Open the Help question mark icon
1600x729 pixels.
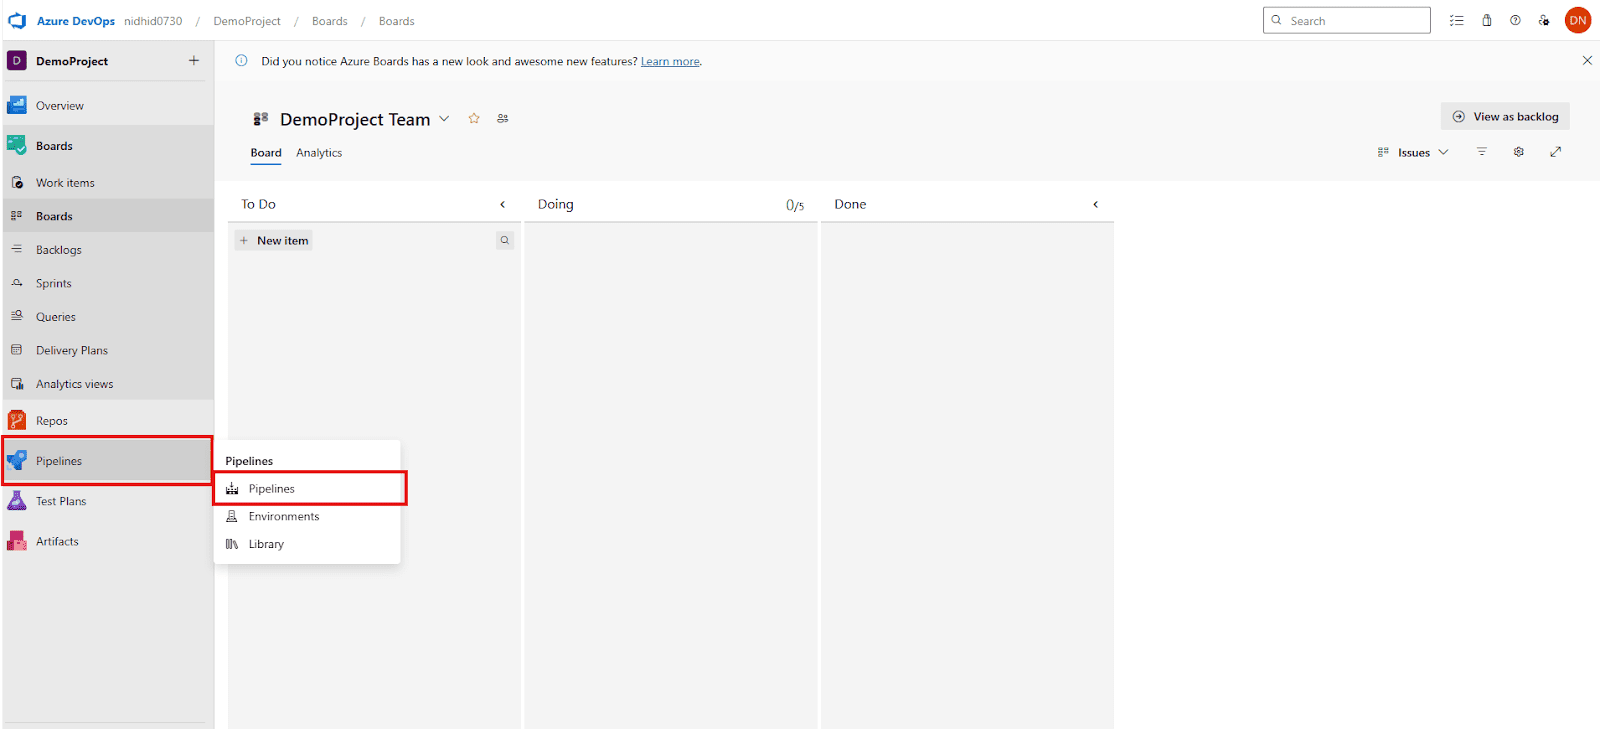(x=1516, y=20)
